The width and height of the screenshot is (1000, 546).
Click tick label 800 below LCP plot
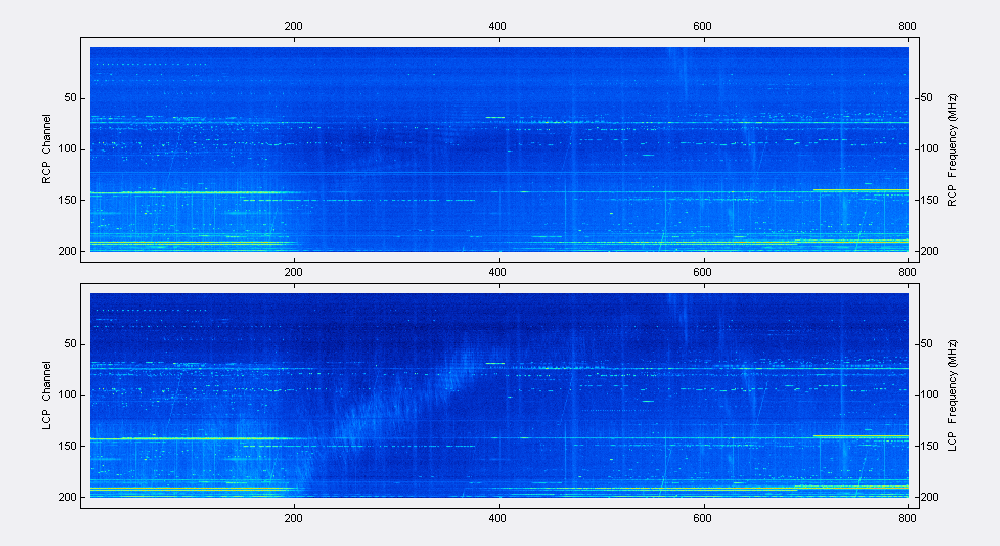(907, 518)
